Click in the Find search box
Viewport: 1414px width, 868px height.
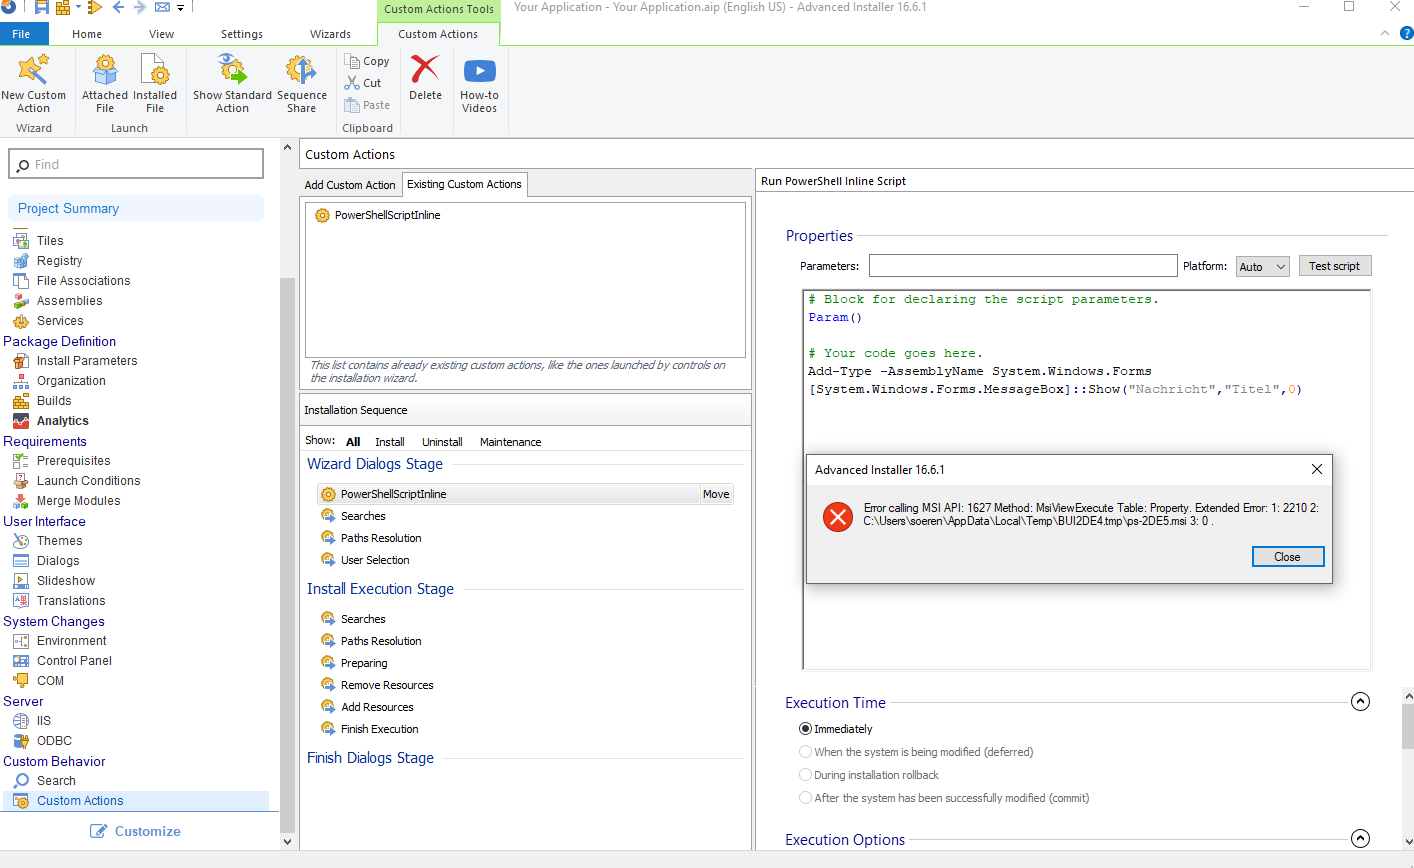(136, 164)
